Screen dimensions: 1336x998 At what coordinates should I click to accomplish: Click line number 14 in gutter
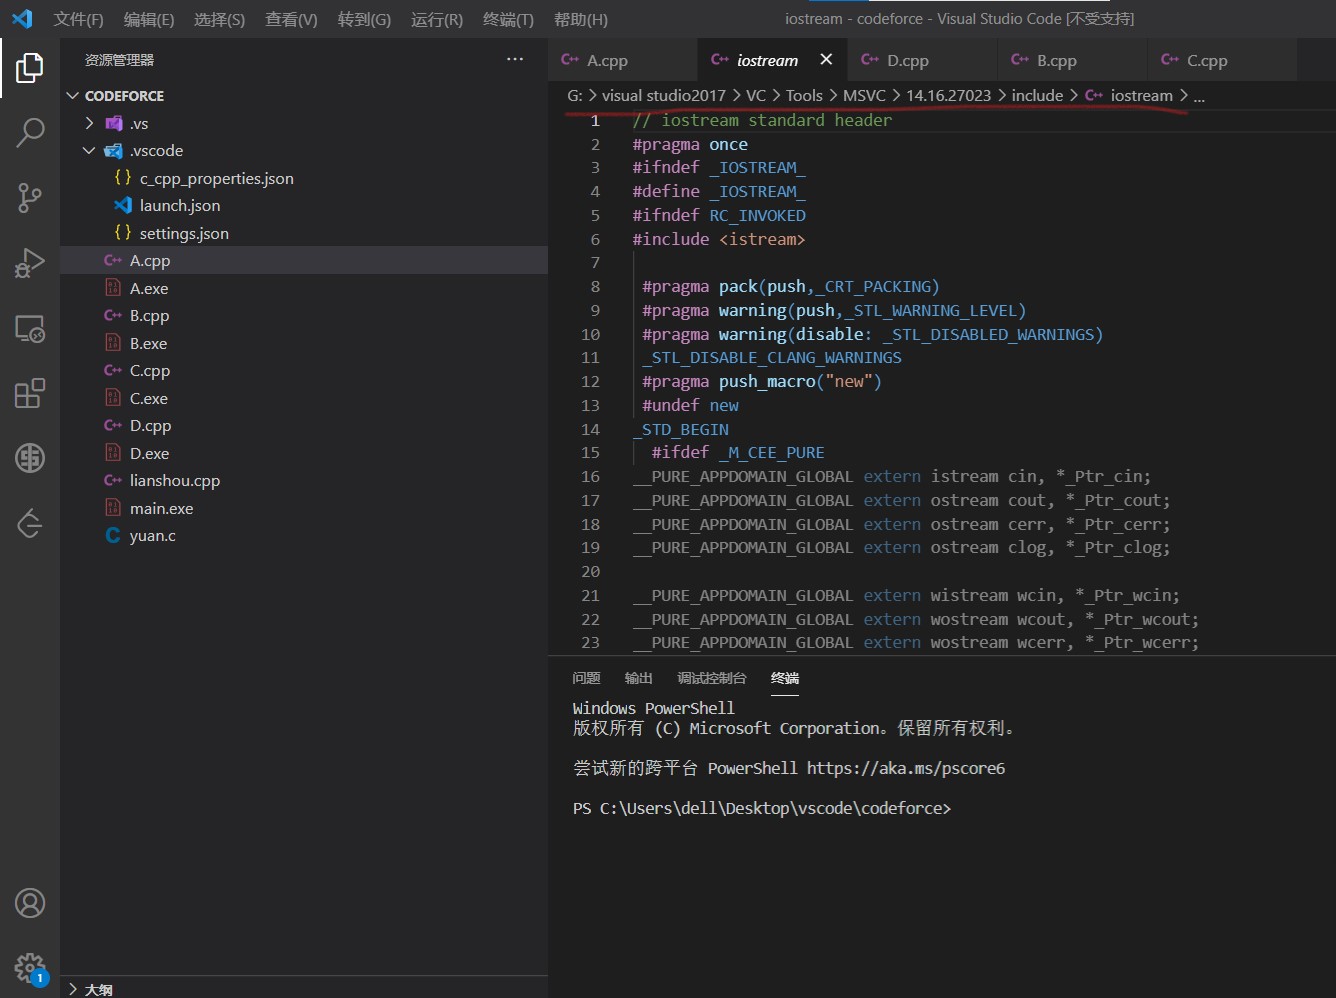[590, 429]
